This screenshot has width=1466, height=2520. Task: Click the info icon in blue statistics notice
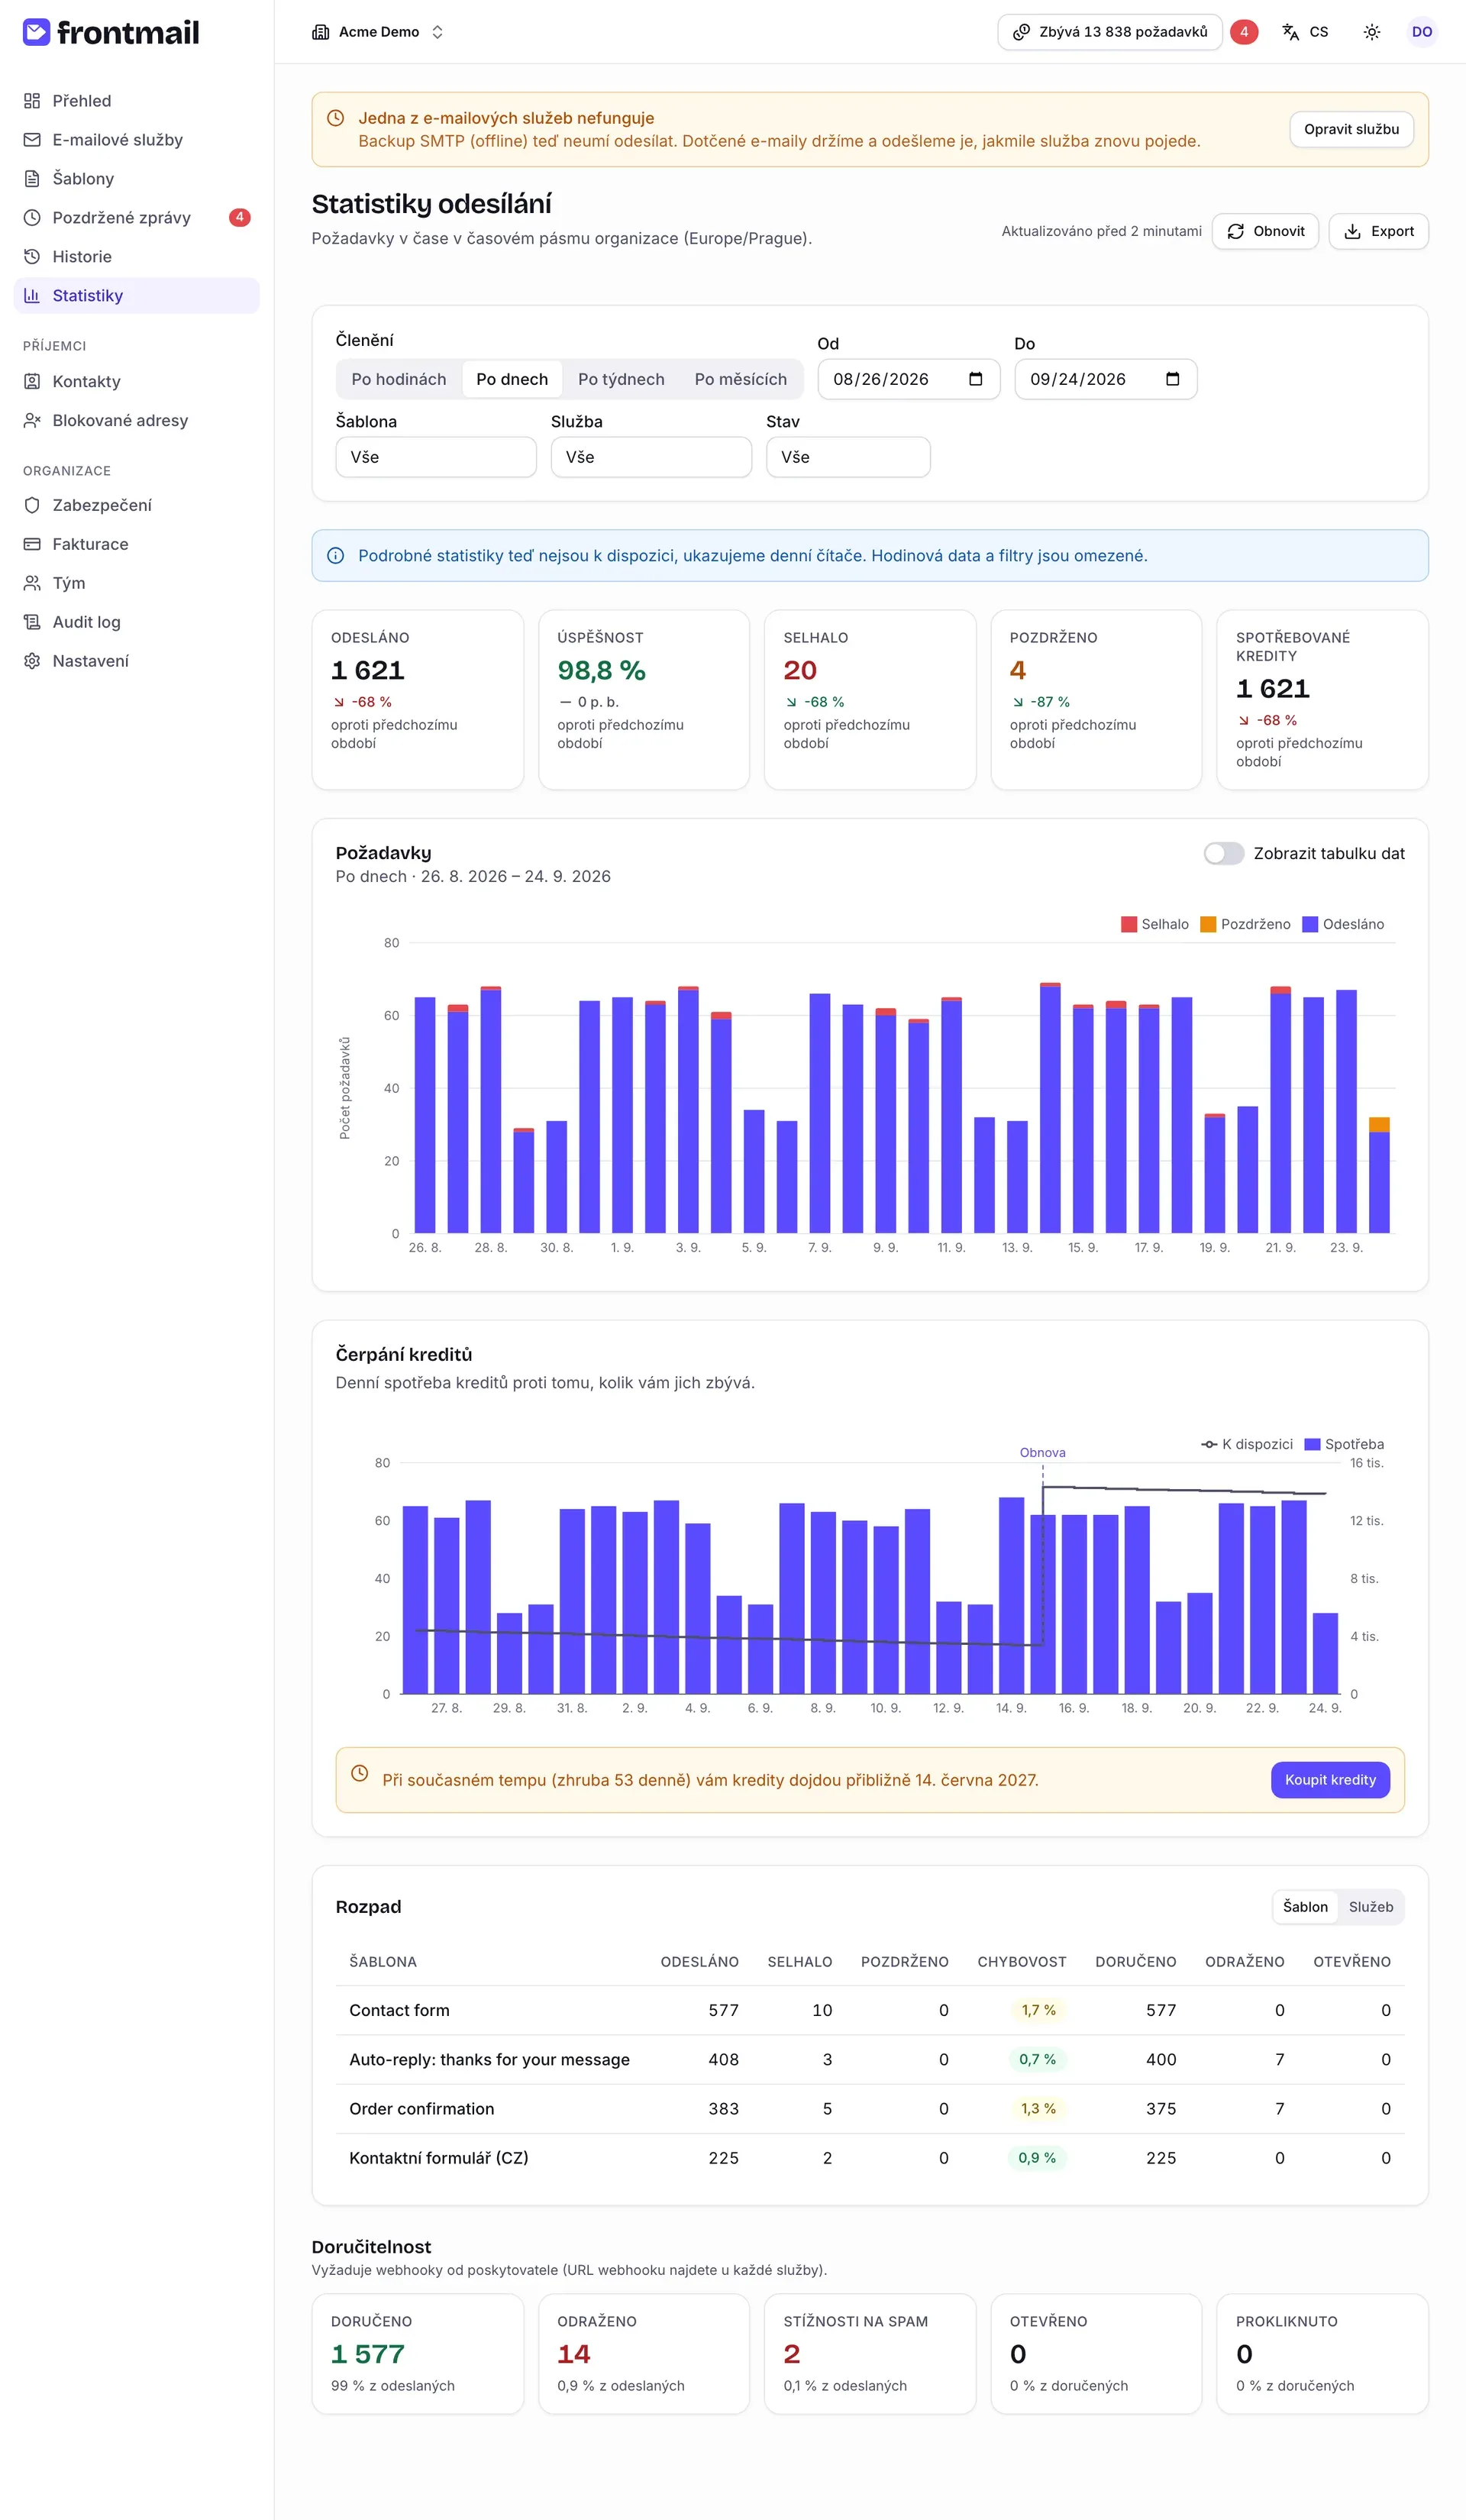click(336, 556)
